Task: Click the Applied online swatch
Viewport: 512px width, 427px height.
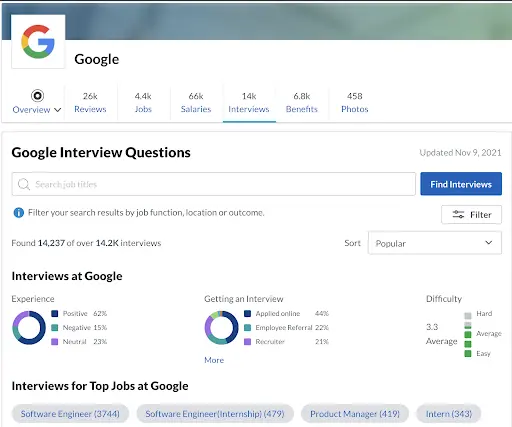Action: [x=247, y=314]
